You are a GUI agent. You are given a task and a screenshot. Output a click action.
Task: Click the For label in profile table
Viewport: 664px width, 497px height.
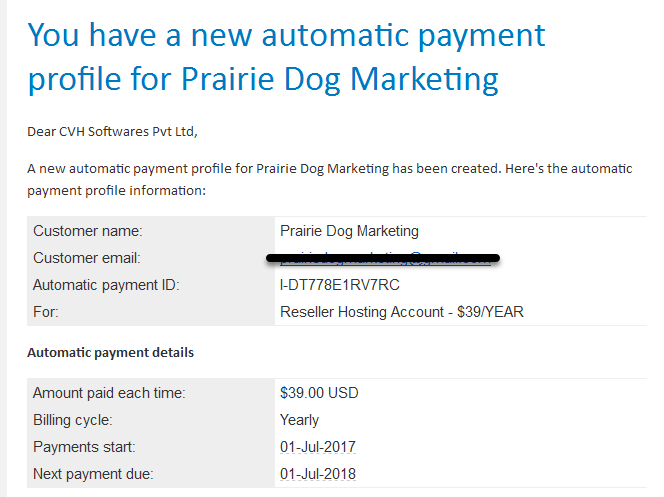click(x=46, y=312)
